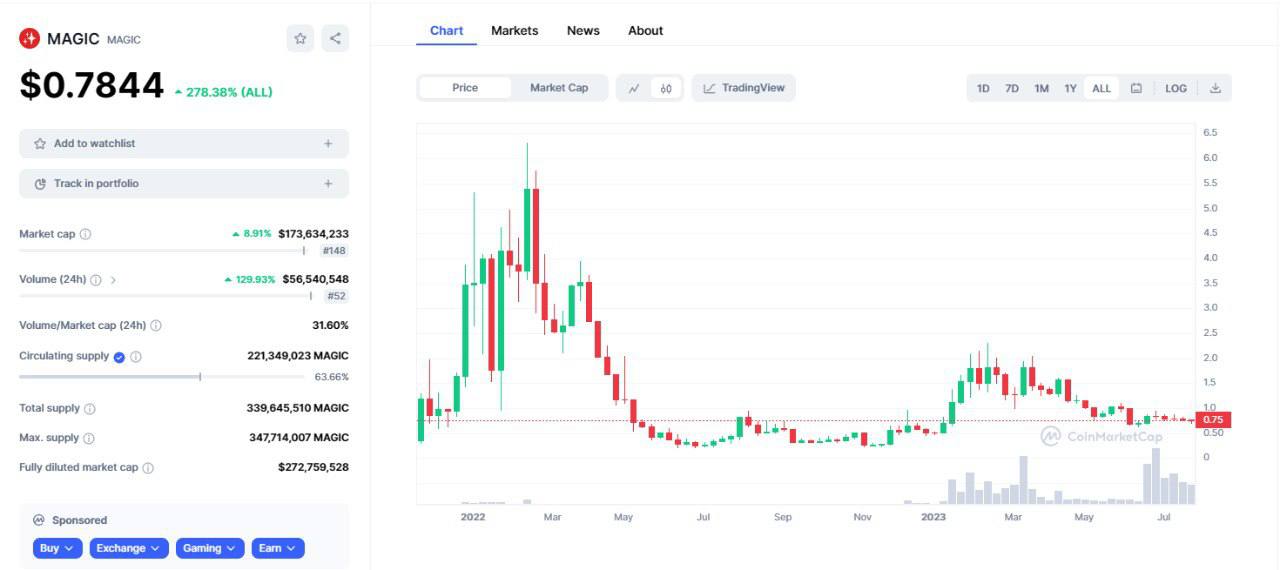Select the 7D time range

point(1012,88)
